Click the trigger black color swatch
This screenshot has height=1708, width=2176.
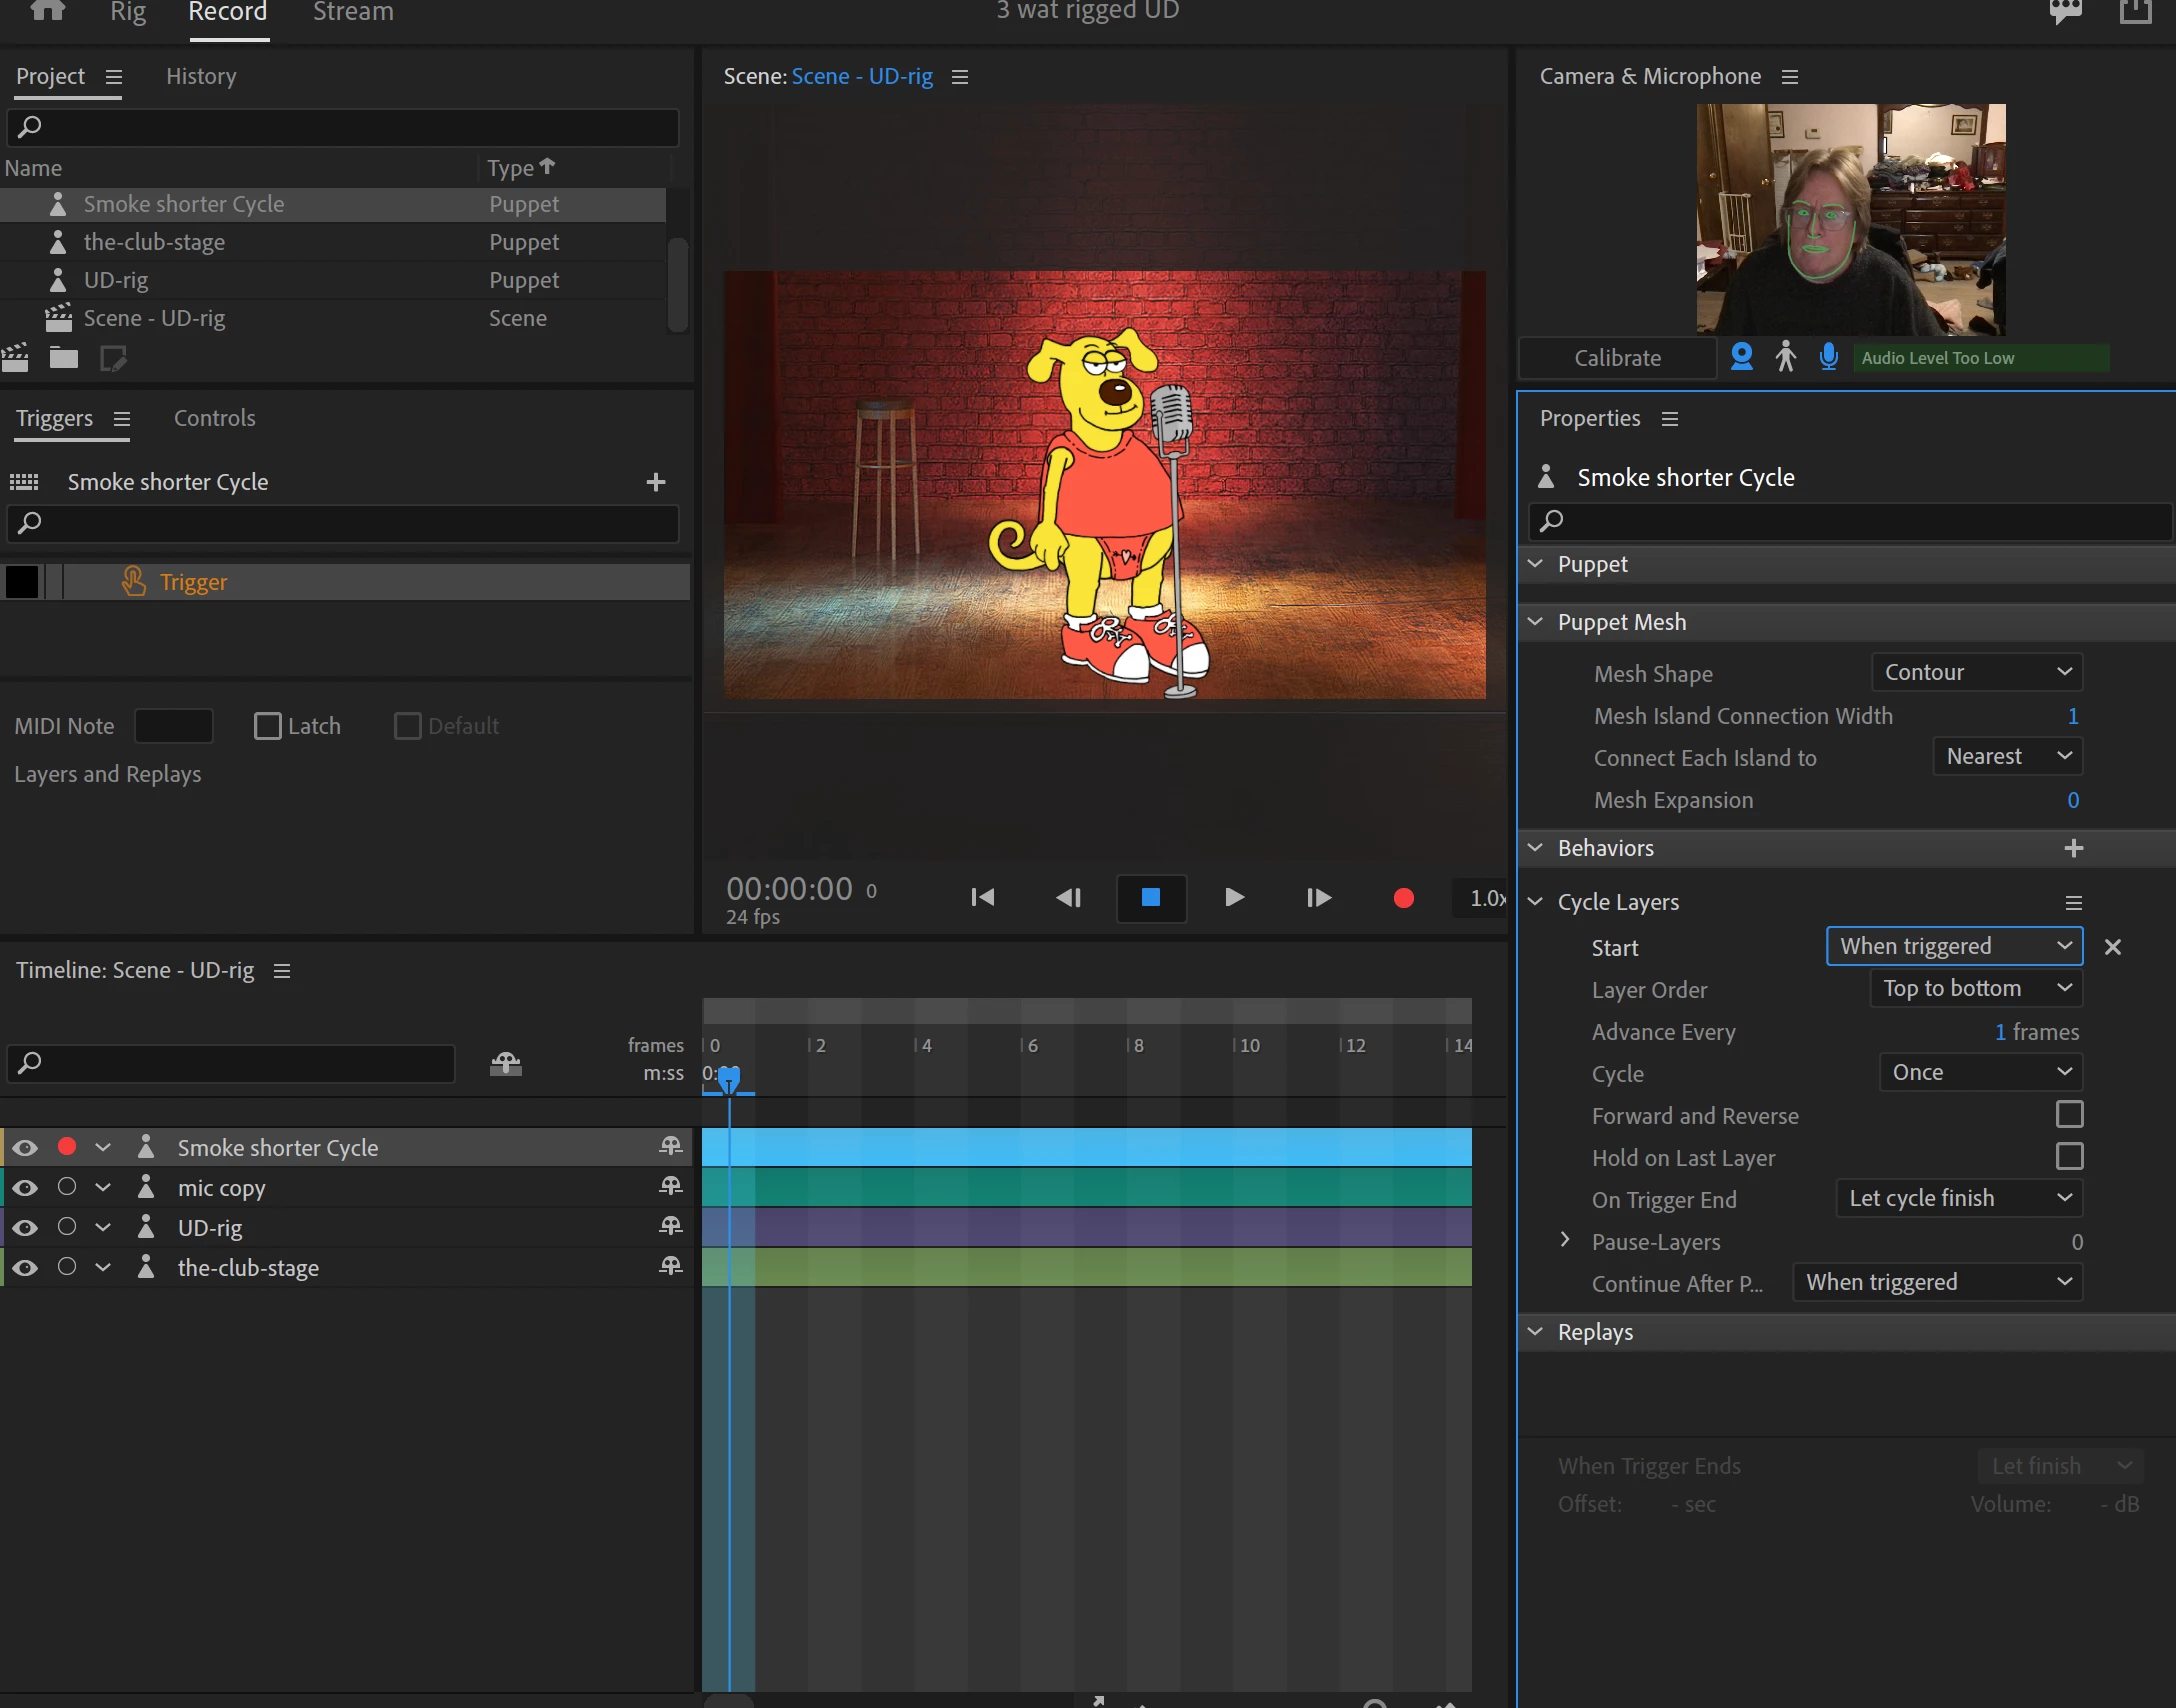pyautogui.click(x=22, y=582)
